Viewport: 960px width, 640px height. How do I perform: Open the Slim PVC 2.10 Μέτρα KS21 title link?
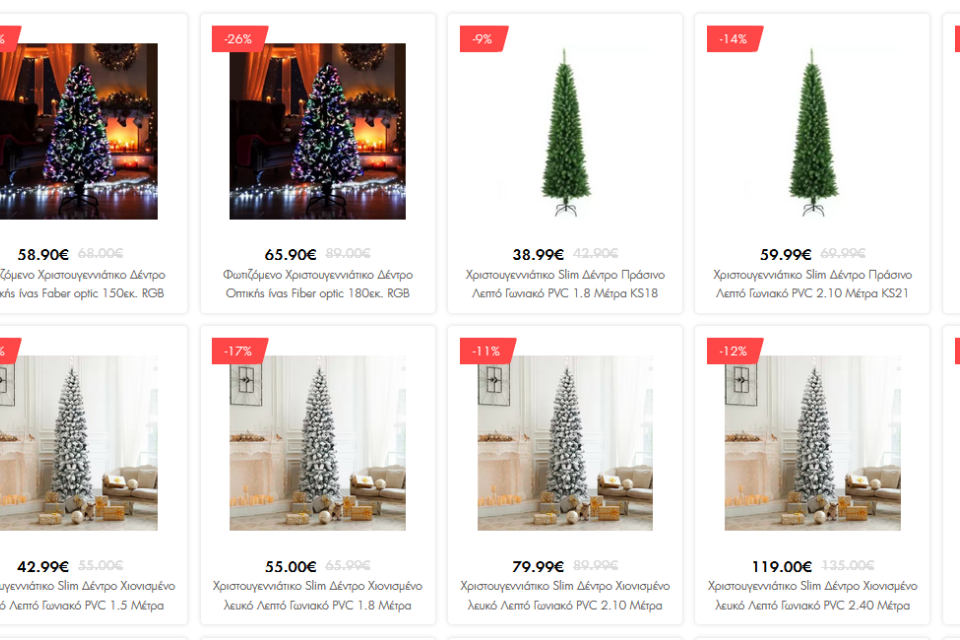(812, 284)
